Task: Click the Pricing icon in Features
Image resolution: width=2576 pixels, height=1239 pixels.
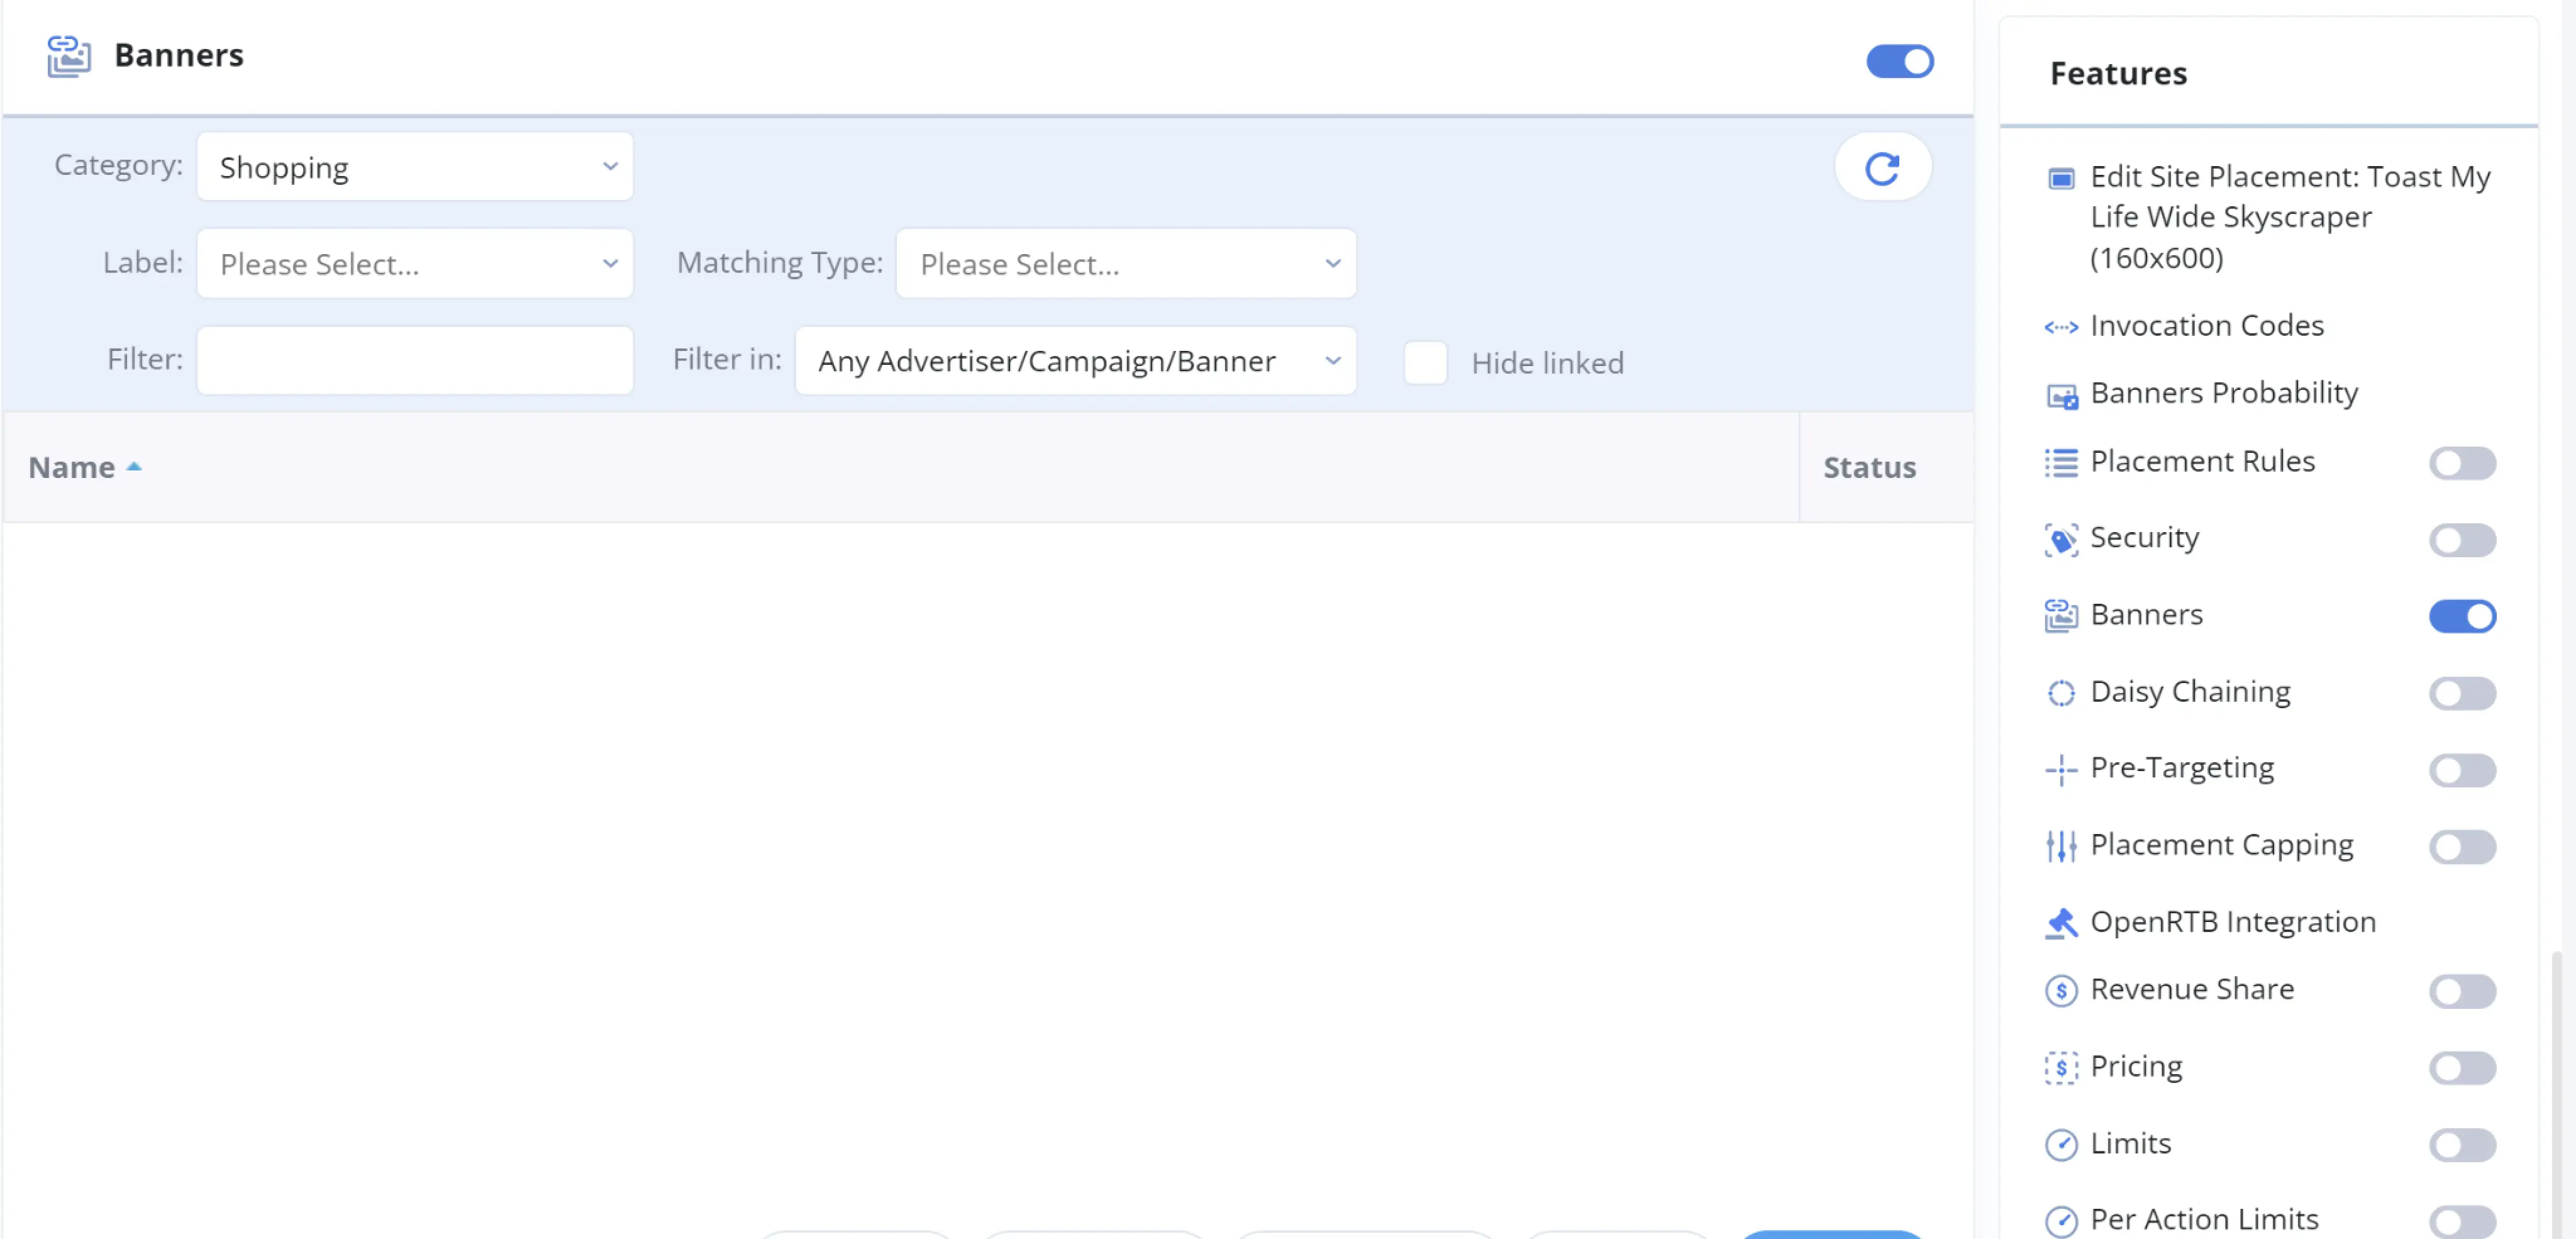Action: click(2061, 1068)
